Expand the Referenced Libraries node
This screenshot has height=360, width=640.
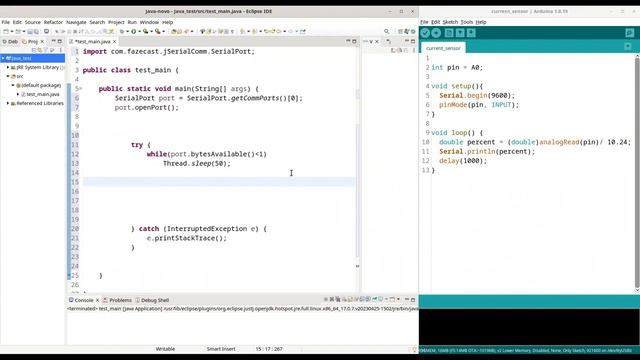[x=8, y=103]
